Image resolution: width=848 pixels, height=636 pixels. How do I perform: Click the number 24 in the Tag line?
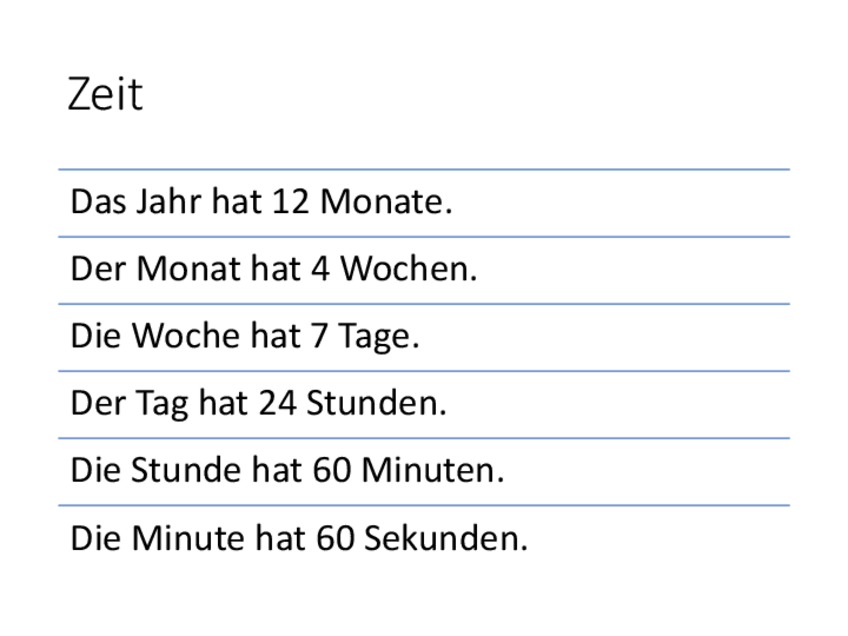(277, 404)
